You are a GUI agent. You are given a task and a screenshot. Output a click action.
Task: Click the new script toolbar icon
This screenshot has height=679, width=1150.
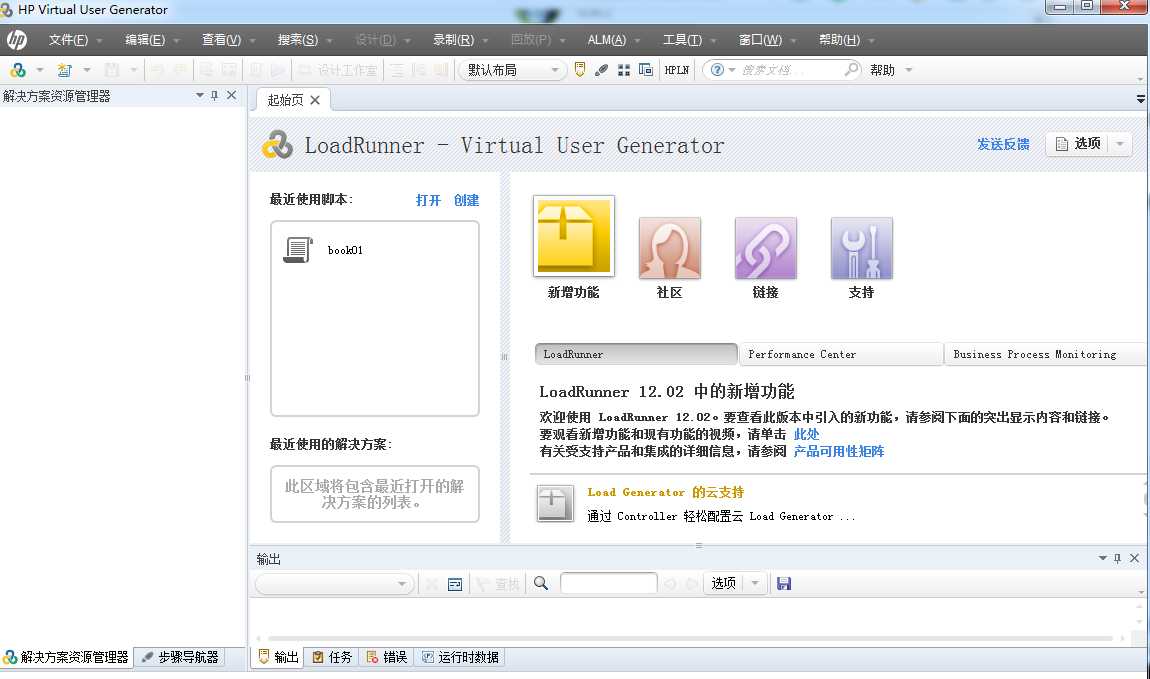point(65,70)
